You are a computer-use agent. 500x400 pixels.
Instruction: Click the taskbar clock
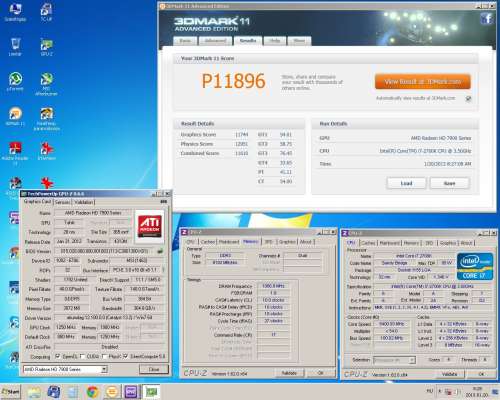pos(477,392)
